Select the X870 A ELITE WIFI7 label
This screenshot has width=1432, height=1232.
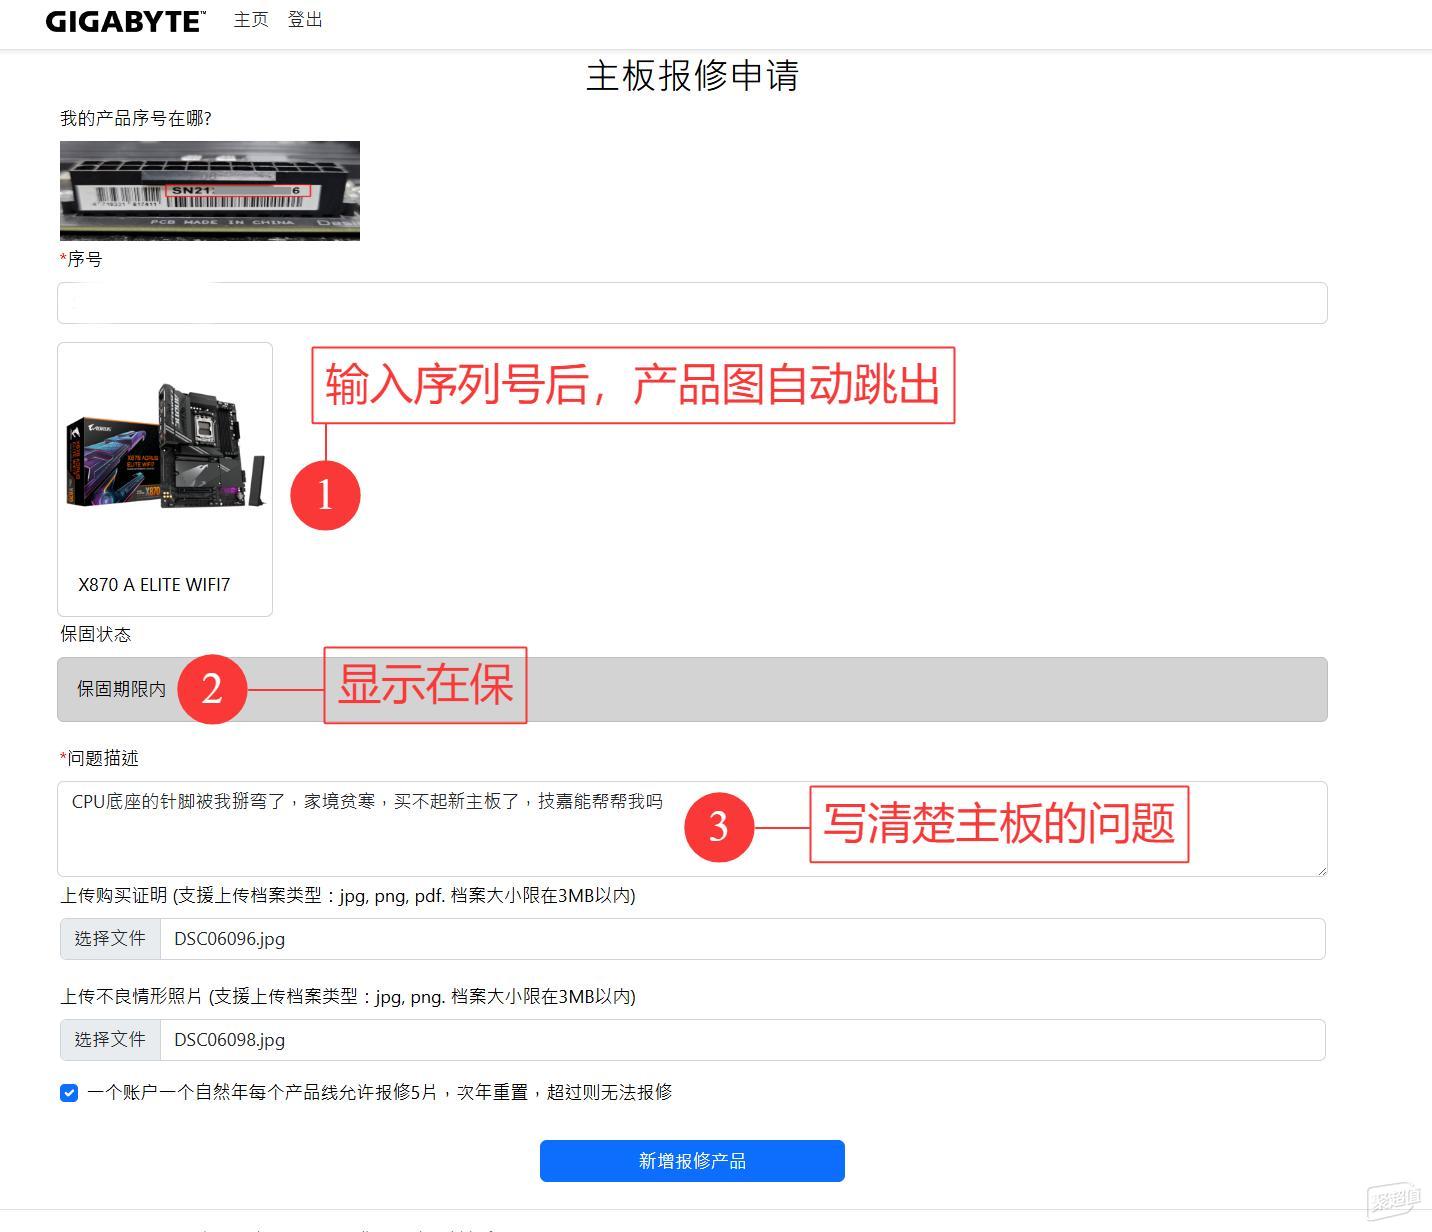154,585
